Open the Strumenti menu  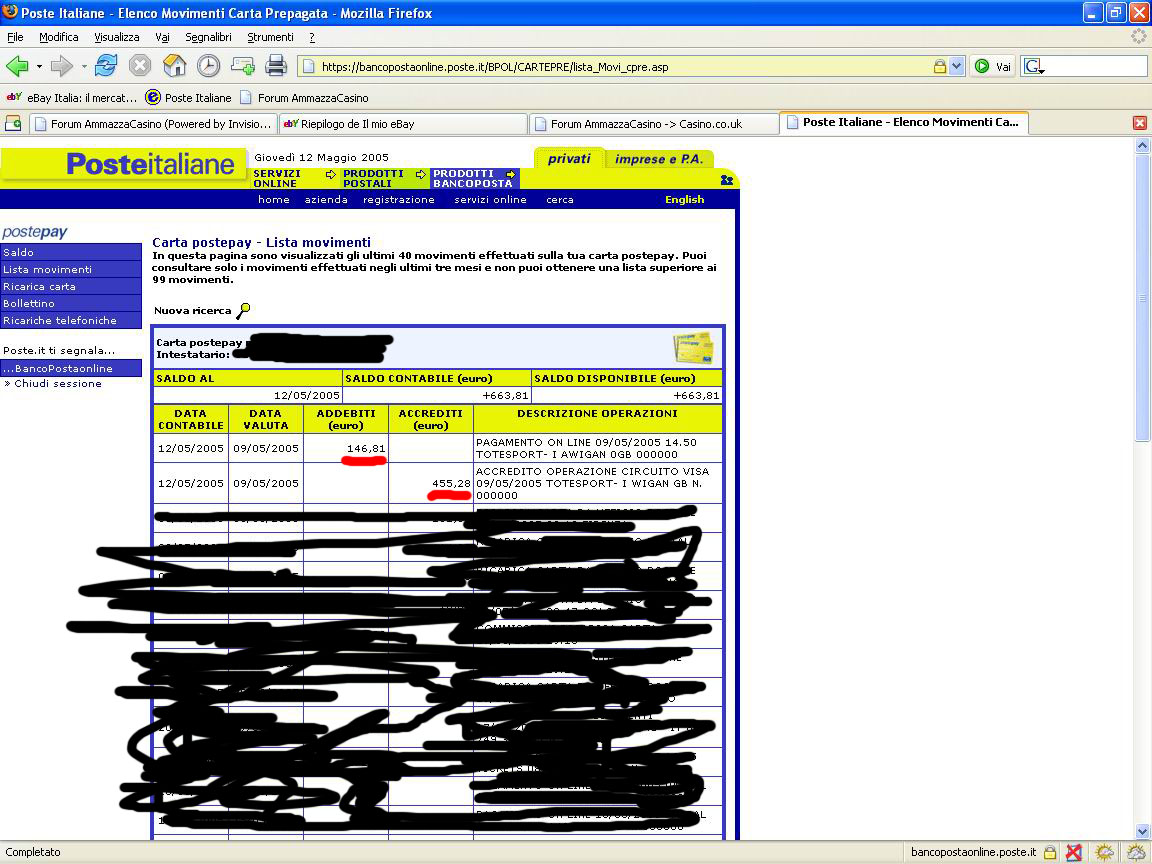[270, 37]
